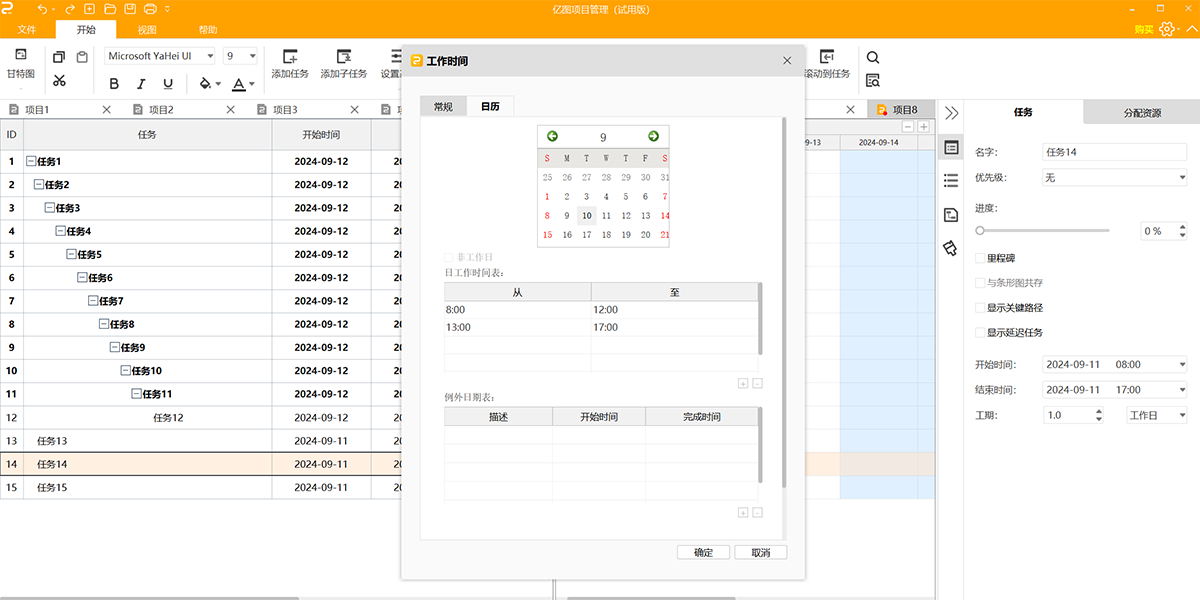This screenshot has width=1200, height=600.
Task: Click the Add Task (添加任务) icon
Action: point(290,57)
